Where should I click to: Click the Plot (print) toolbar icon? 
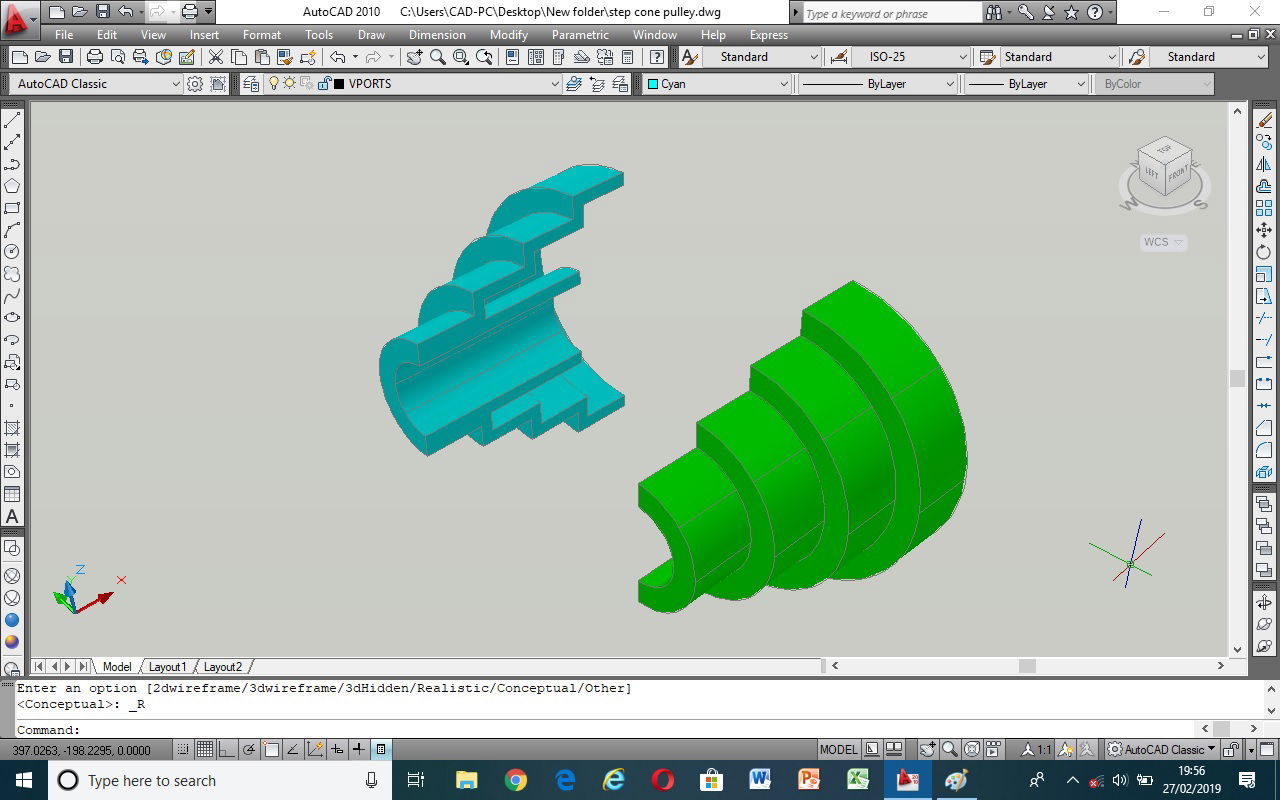[95, 57]
